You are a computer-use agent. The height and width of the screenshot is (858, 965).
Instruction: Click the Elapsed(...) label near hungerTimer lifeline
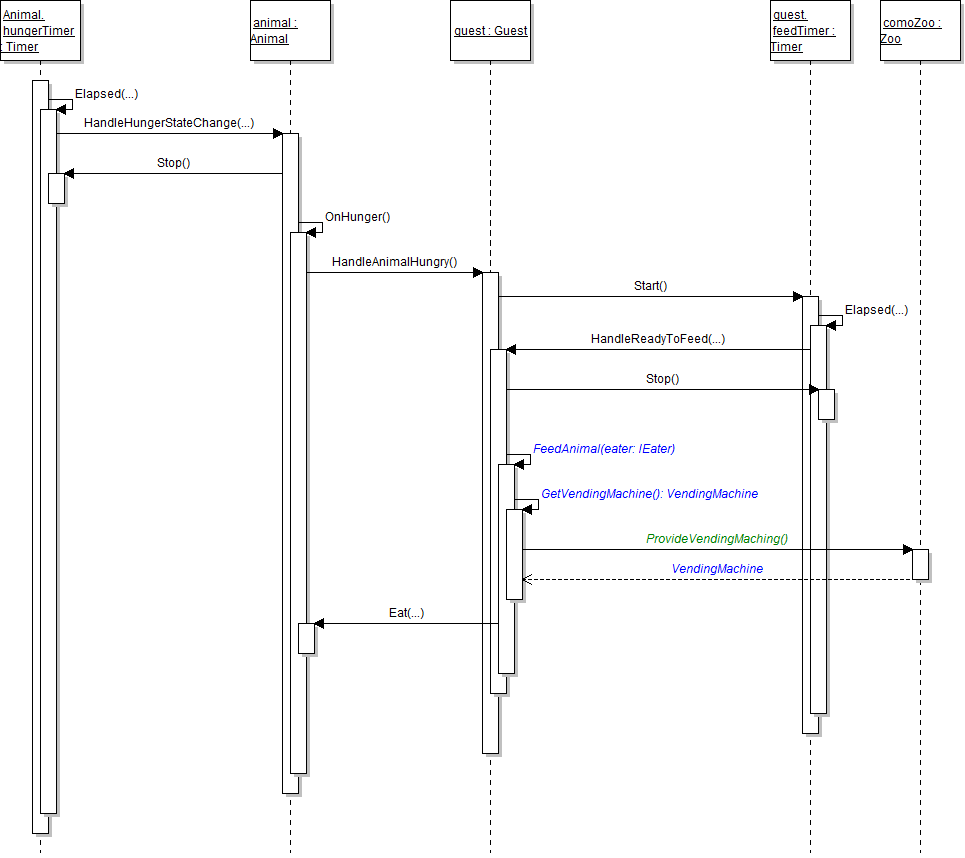click(x=106, y=94)
